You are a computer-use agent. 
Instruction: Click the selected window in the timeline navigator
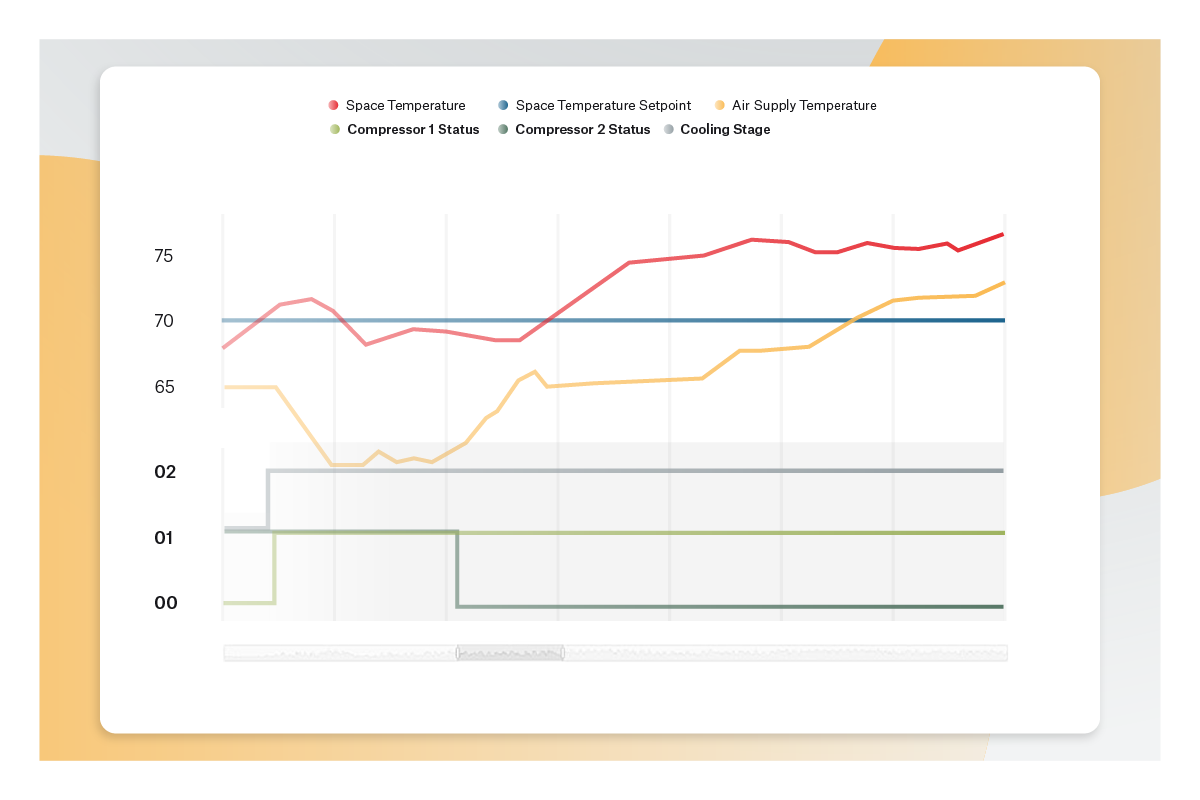point(510,653)
